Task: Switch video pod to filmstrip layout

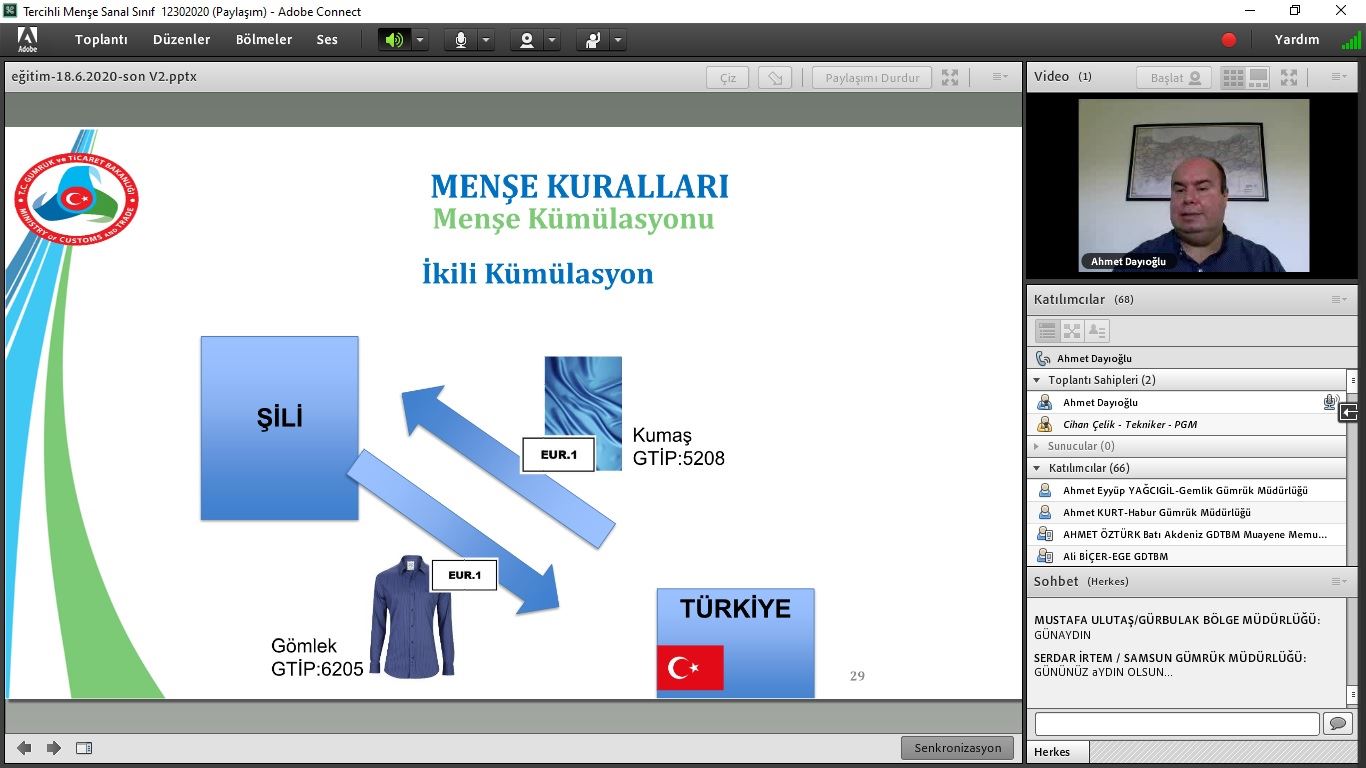Action: tap(1258, 78)
